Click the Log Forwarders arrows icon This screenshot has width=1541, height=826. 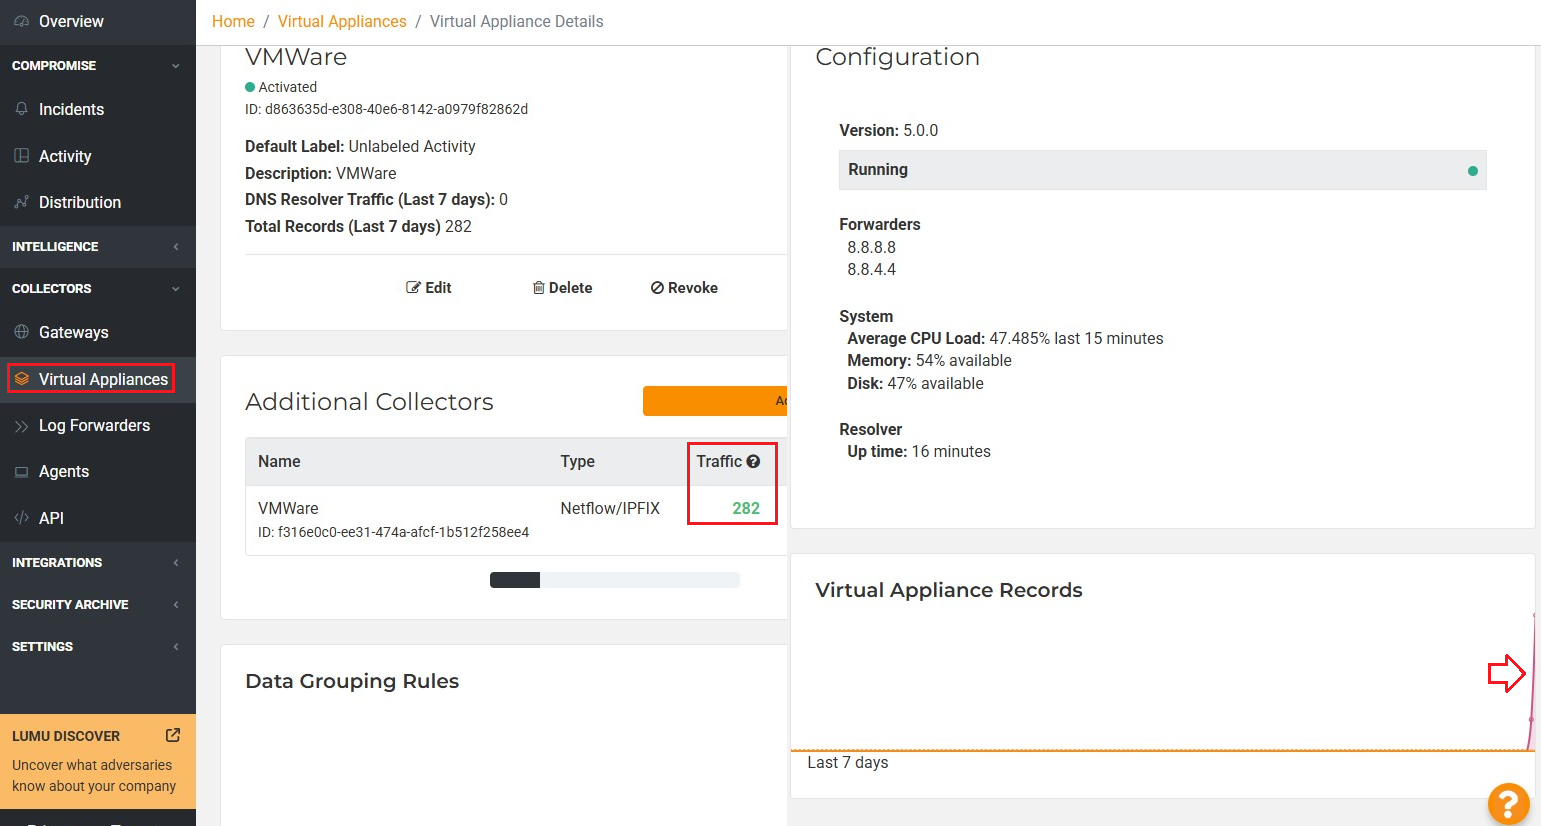[21, 426]
